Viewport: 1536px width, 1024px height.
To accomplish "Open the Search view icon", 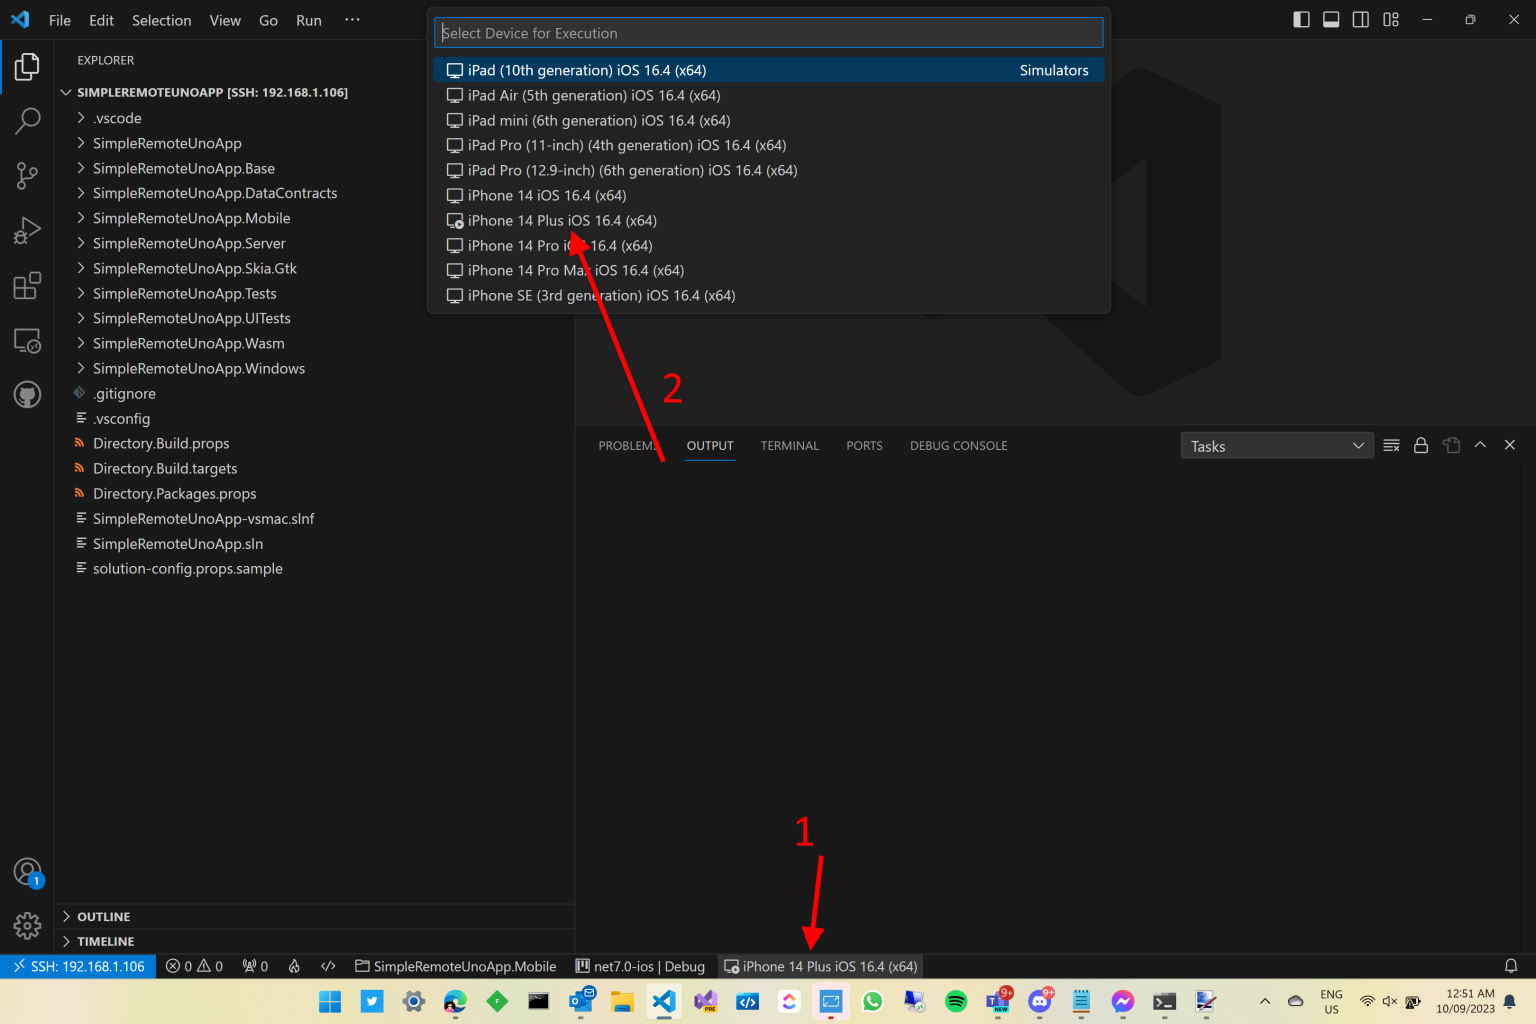I will pos(26,120).
